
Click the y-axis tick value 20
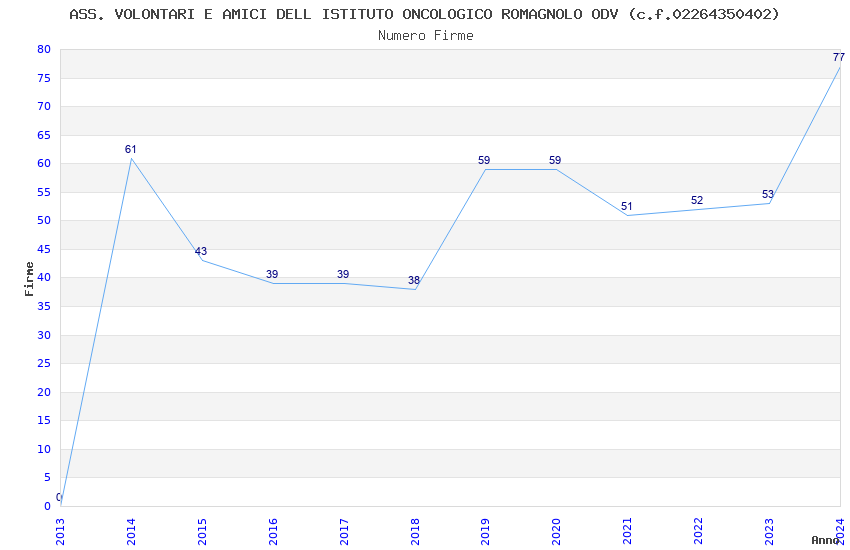pos(44,392)
